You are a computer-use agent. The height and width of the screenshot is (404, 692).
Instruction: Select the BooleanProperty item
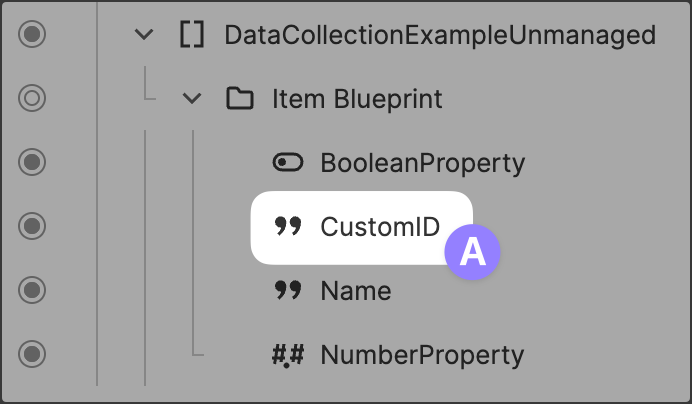click(x=422, y=162)
